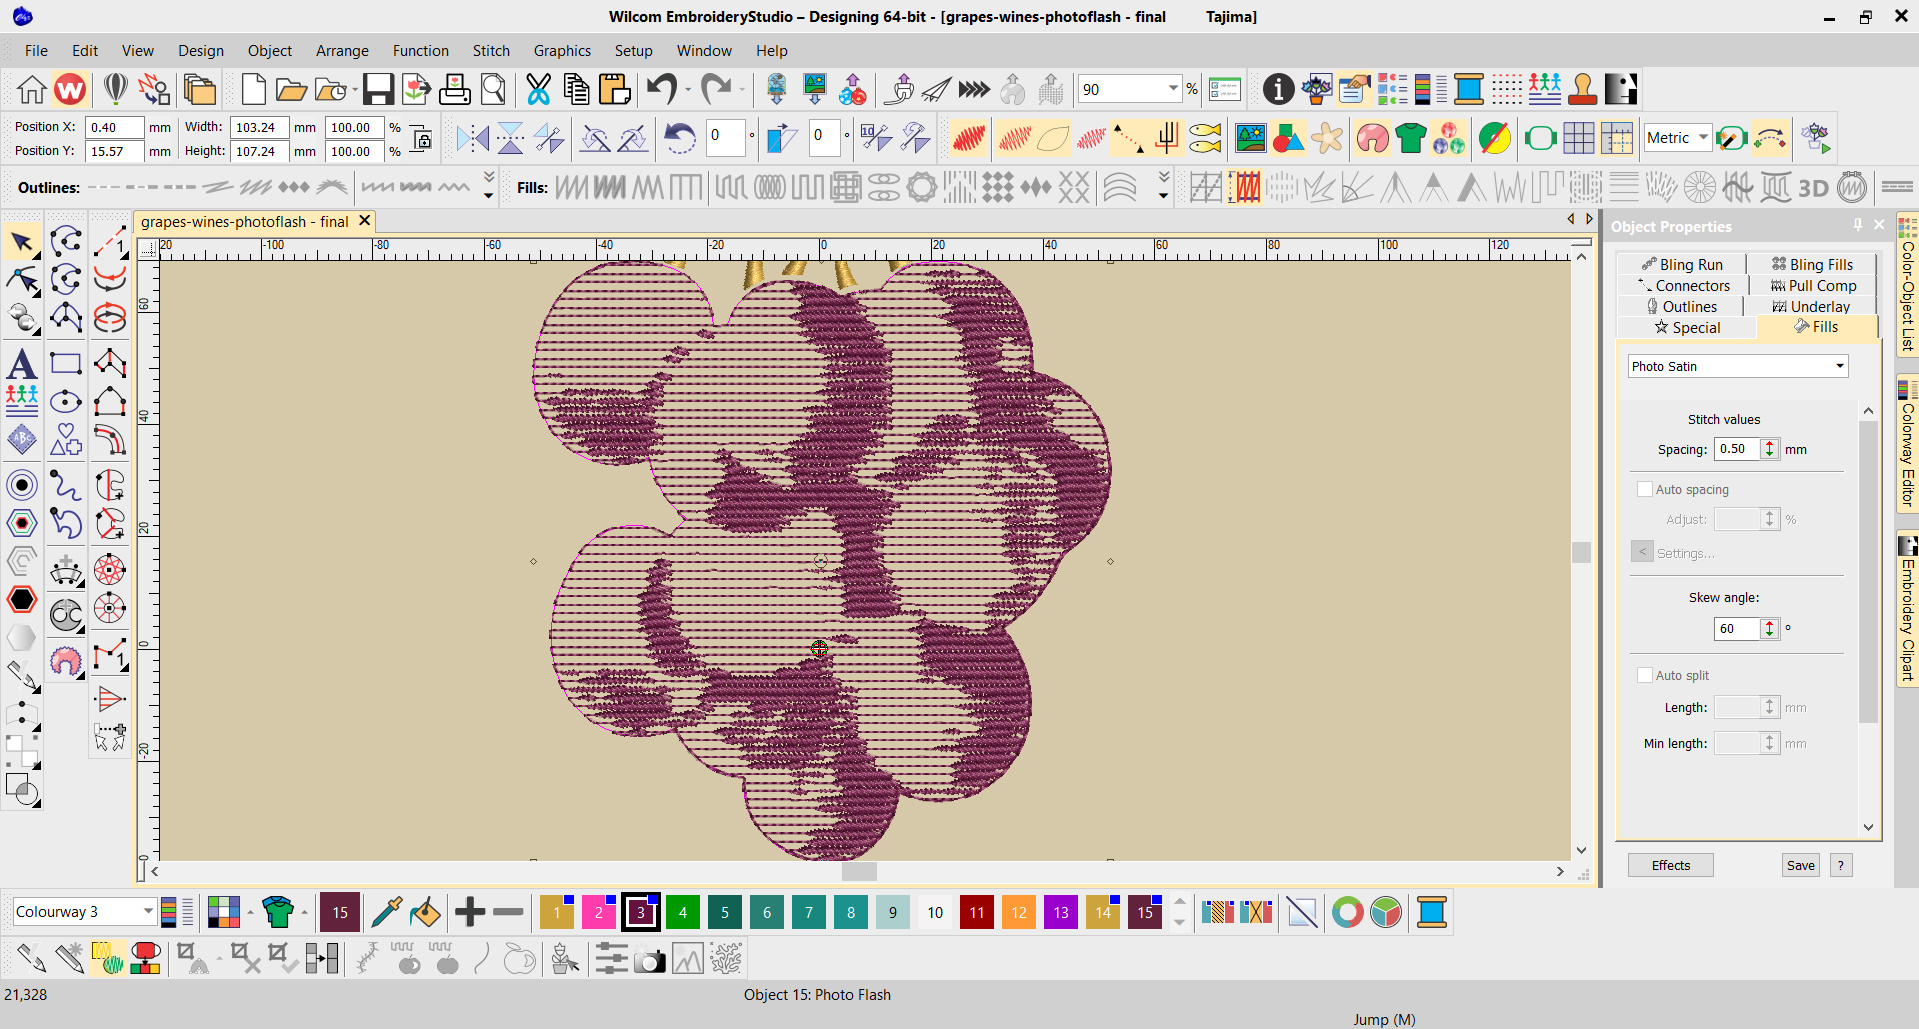
Task: Enable the Auto split checkbox
Action: coord(1645,675)
